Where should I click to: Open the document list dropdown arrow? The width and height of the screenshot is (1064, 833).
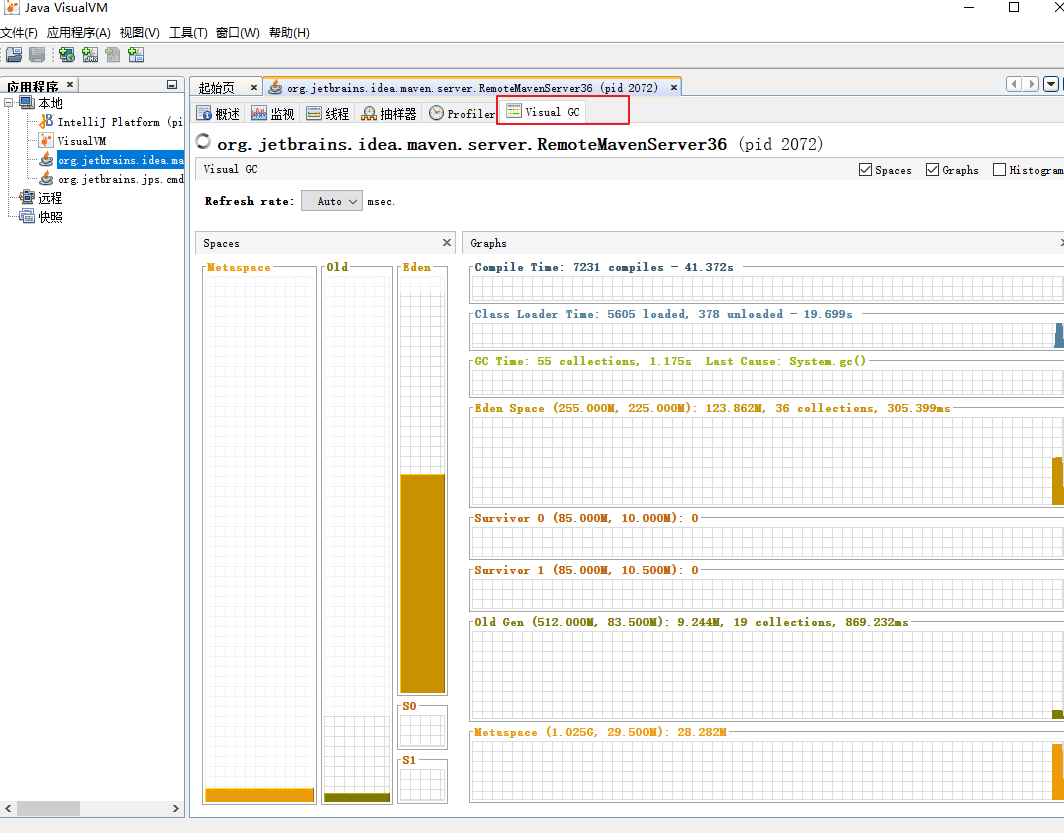pos(1051,84)
